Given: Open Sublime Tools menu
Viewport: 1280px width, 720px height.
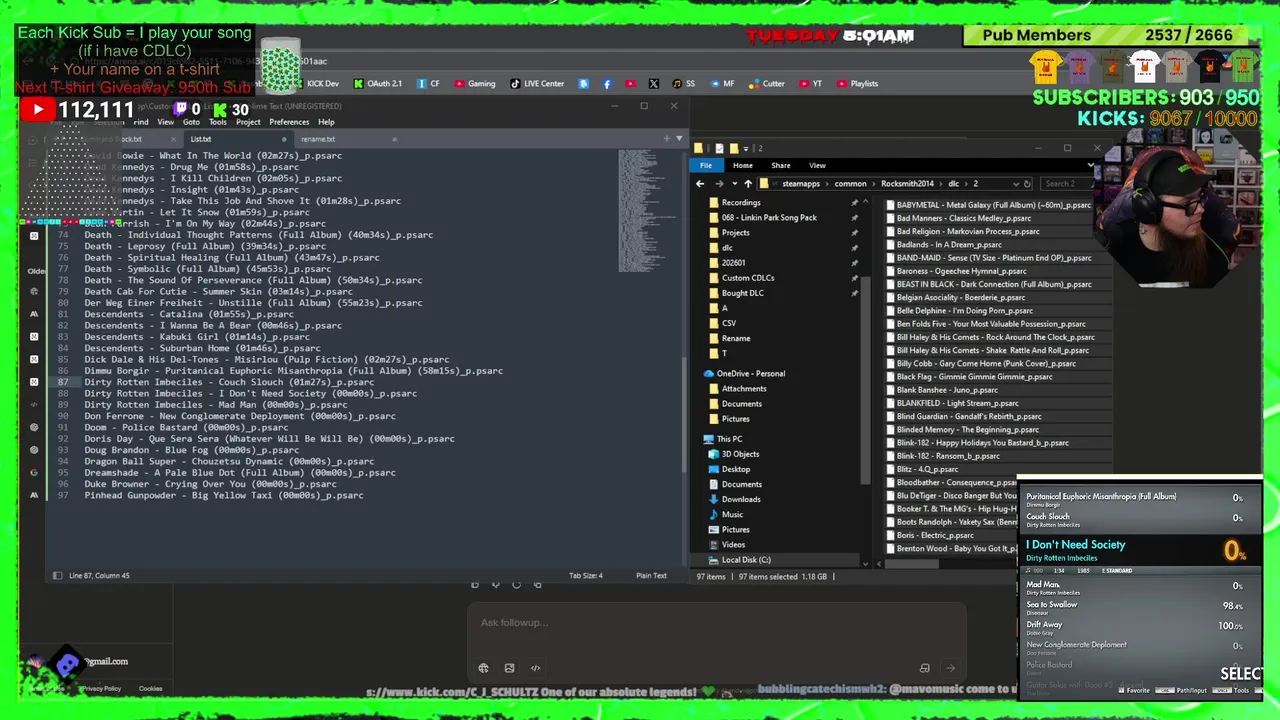Looking at the screenshot, I should (x=218, y=122).
